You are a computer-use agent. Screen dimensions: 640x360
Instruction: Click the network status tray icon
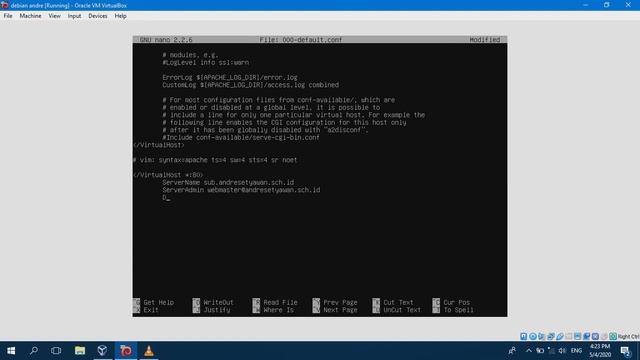(551, 351)
